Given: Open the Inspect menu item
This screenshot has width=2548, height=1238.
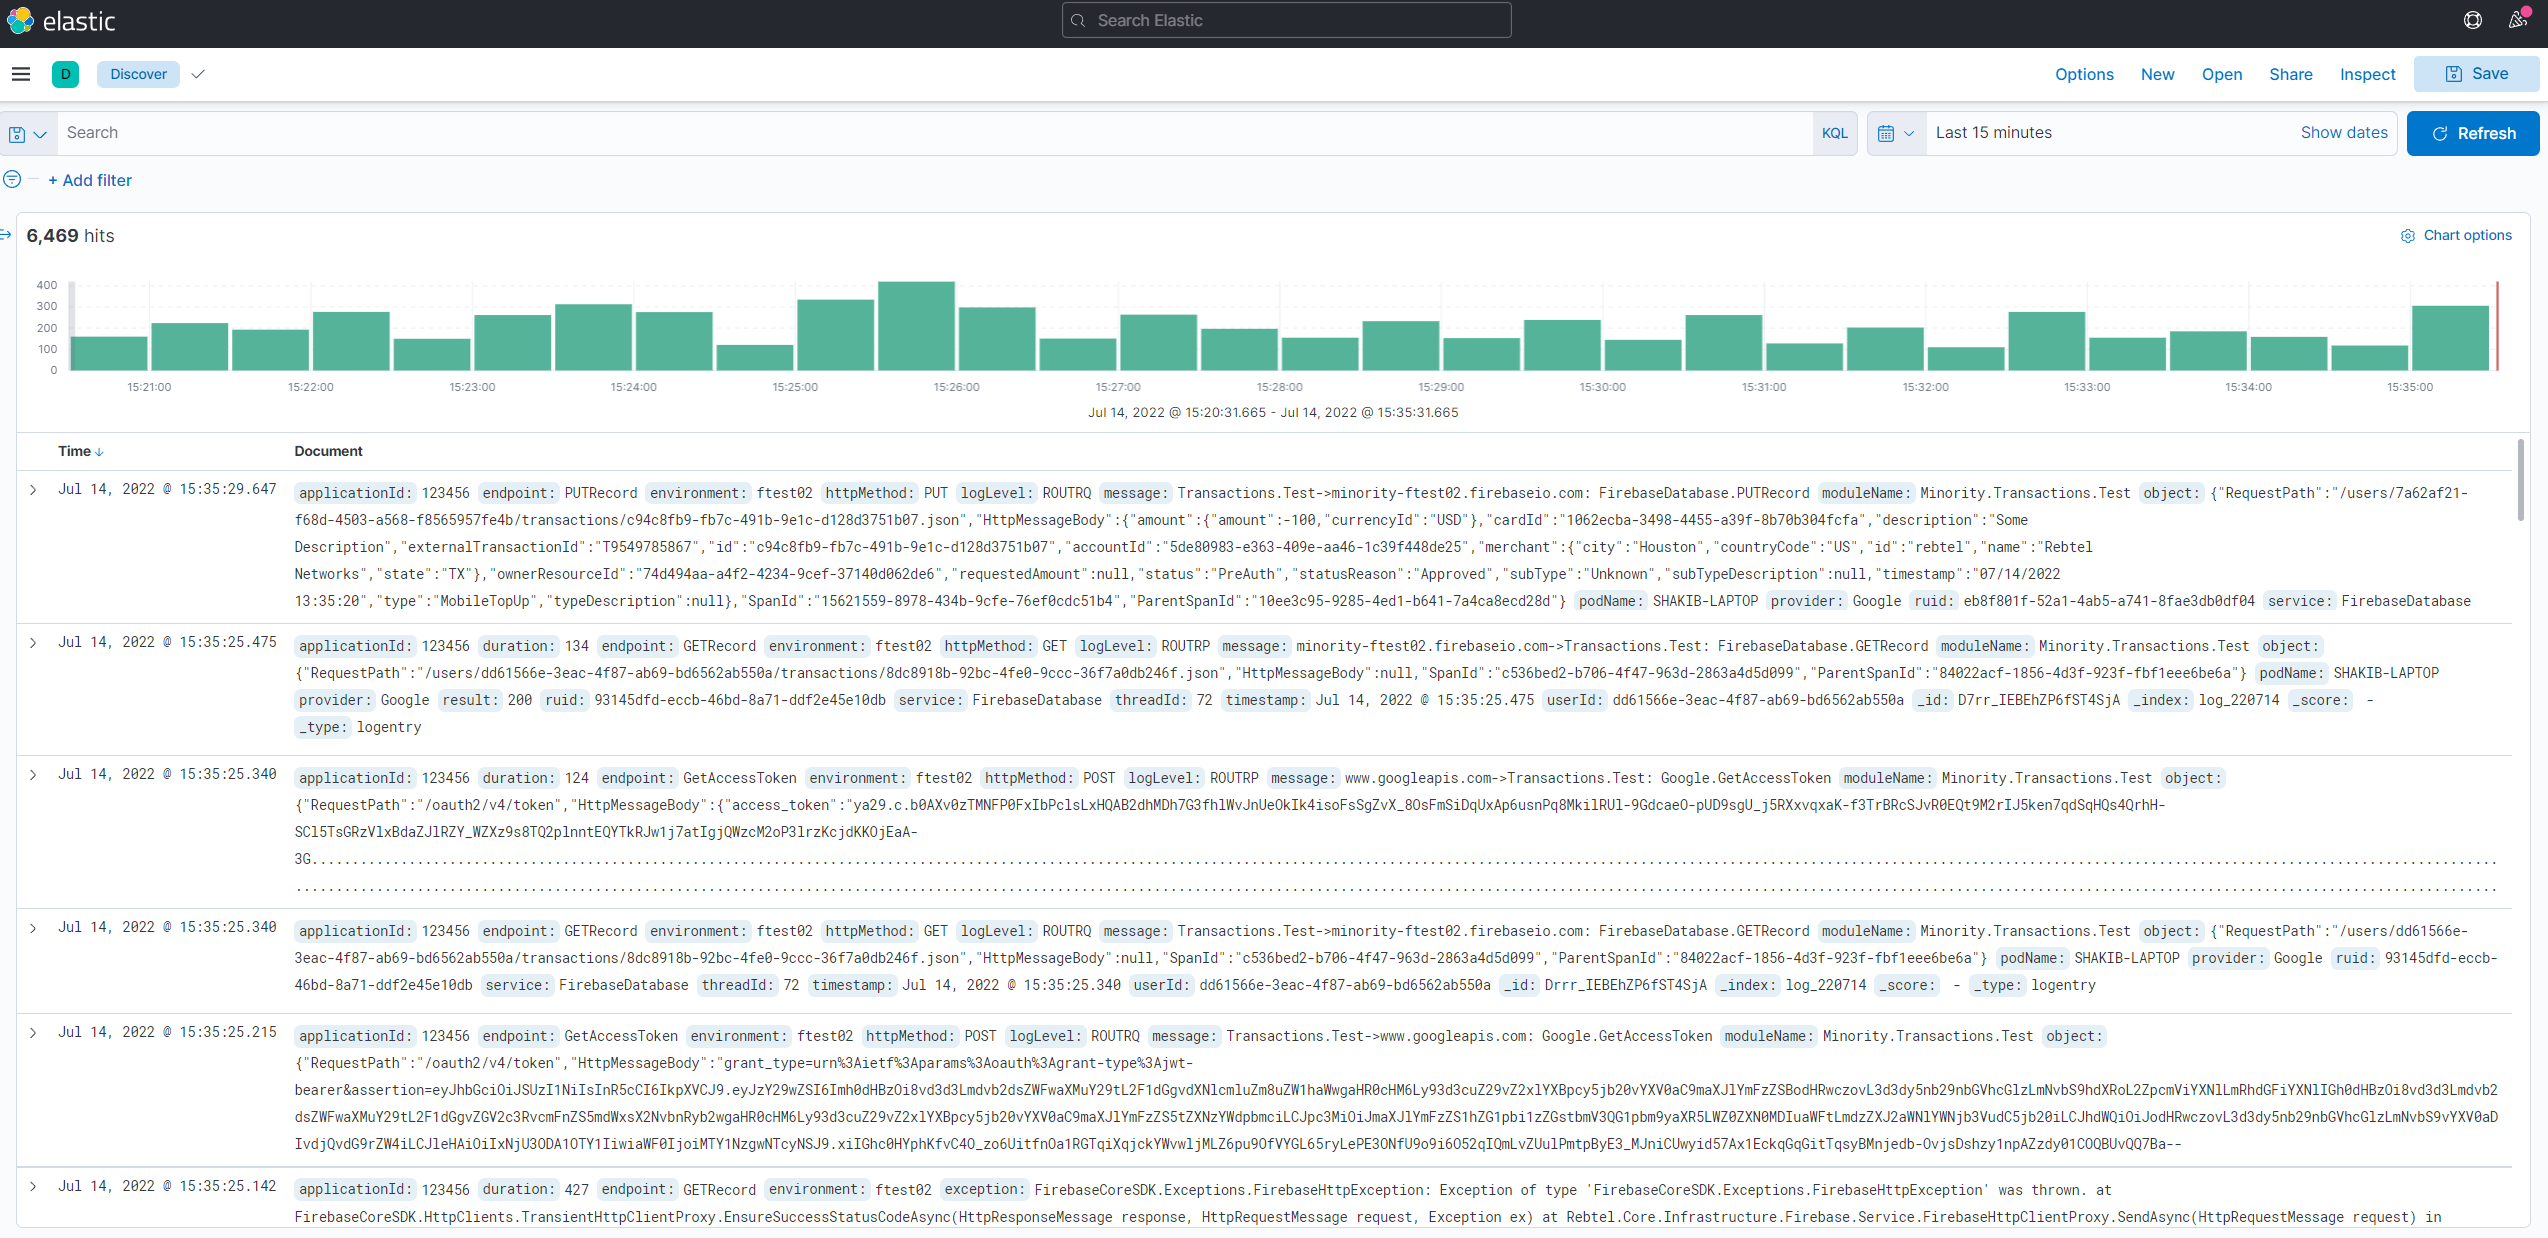Looking at the screenshot, I should [2367, 74].
